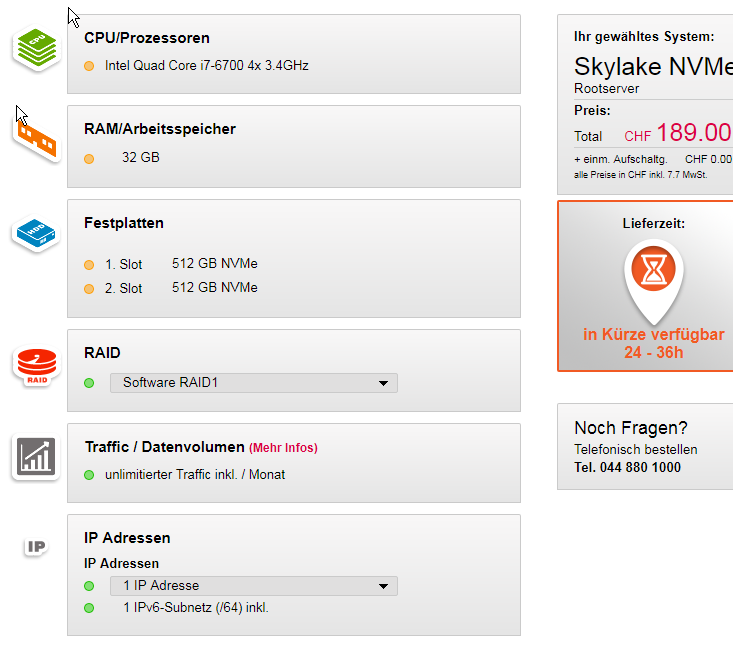The height and width of the screenshot is (650, 733).
Task: Click the green CPU stack icon
Action: (x=37, y=48)
